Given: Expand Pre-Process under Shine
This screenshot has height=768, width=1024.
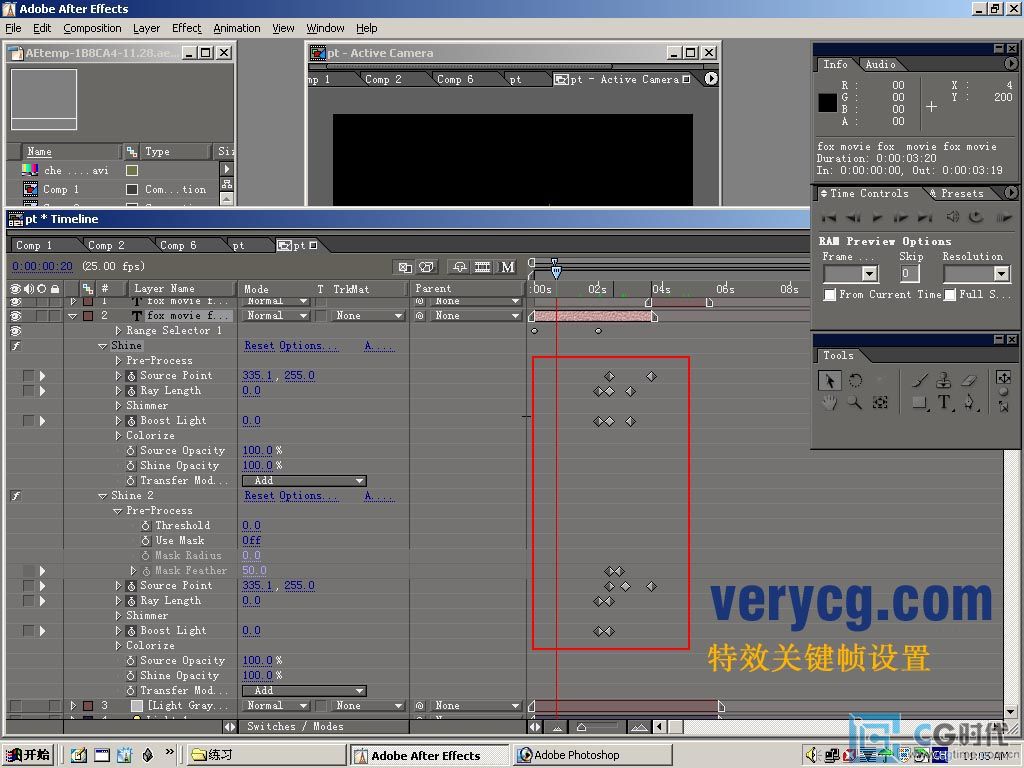Looking at the screenshot, I should pyautogui.click(x=118, y=360).
